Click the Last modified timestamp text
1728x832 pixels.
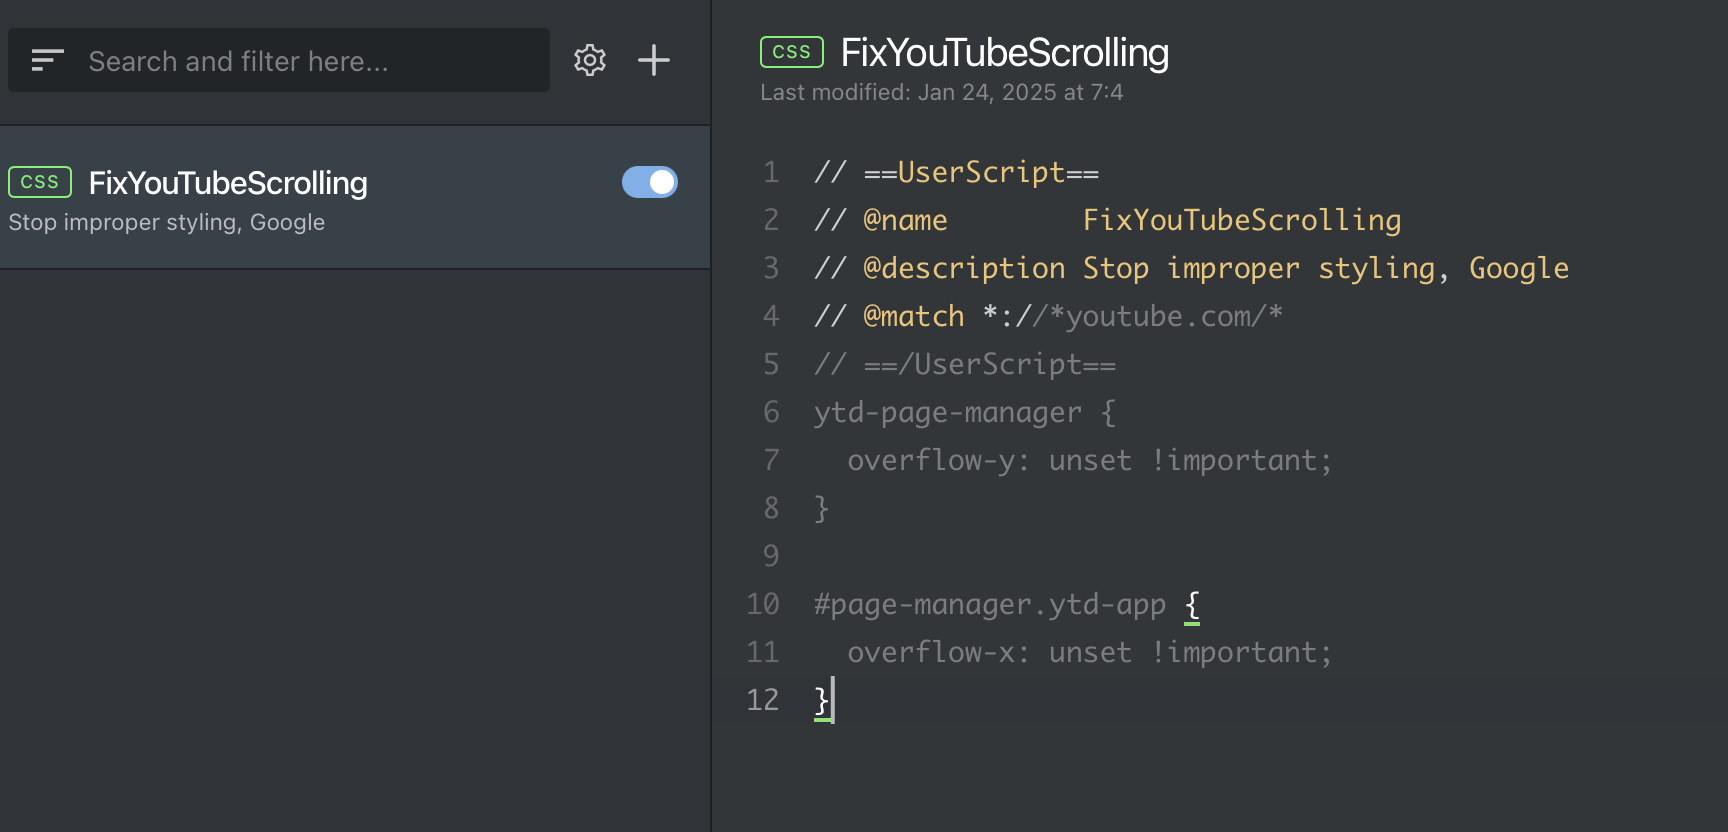click(941, 93)
